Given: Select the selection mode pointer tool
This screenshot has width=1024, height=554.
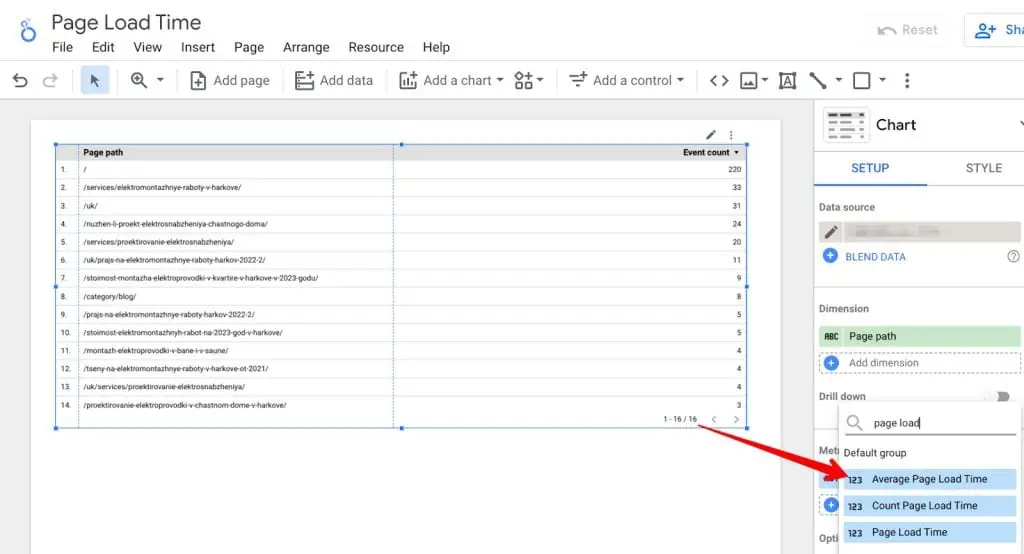Looking at the screenshot, I should pyautogui.click(x=95, y=80).
